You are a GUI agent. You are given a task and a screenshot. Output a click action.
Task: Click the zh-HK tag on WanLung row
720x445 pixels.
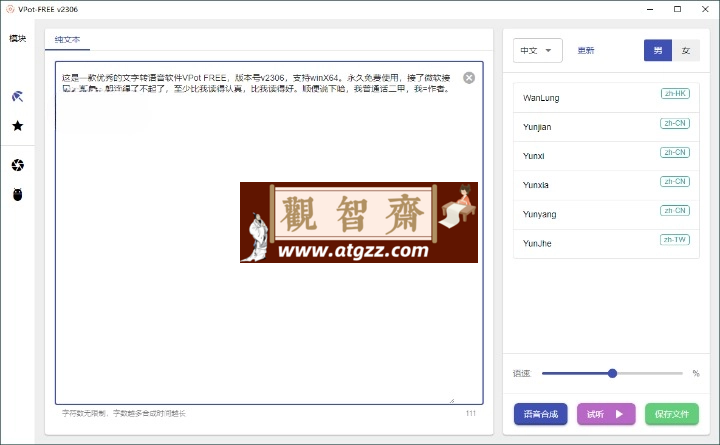[675, 94]
